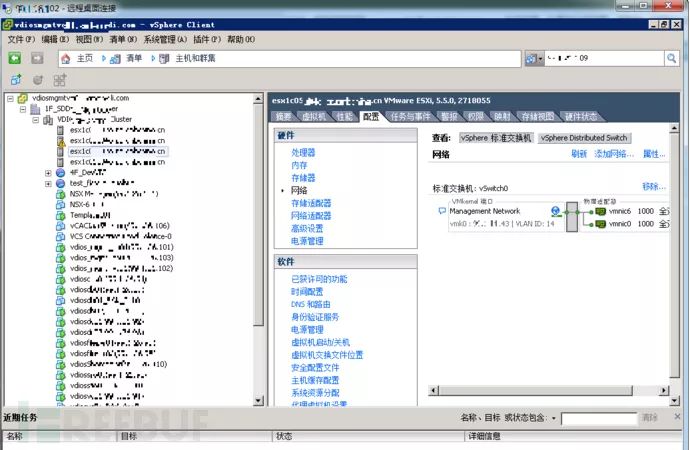Screen dimensions: 690x450
Task: Click the search text field in toolbar
Action: 604,58
